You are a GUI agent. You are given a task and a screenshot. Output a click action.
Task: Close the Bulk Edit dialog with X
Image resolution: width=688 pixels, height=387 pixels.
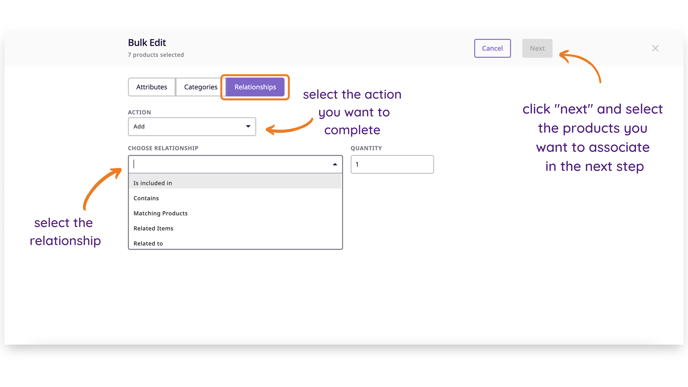coord(655,48)
